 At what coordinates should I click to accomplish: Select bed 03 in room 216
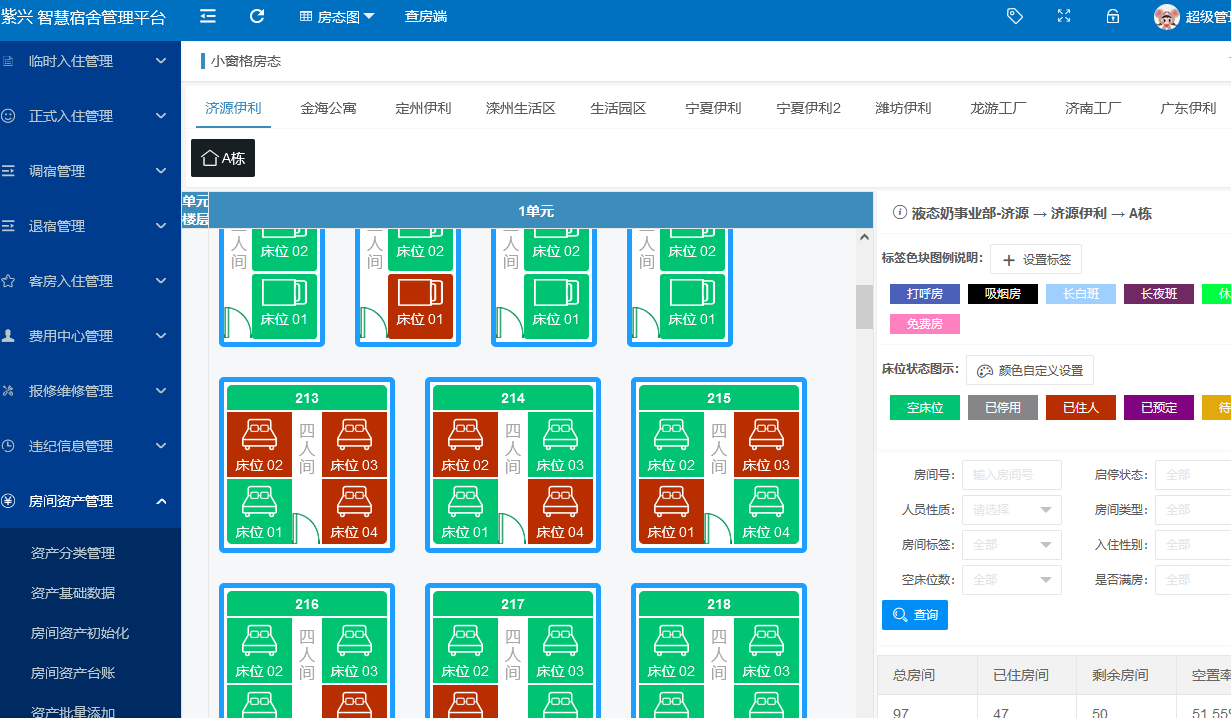(x=354, y=650)
